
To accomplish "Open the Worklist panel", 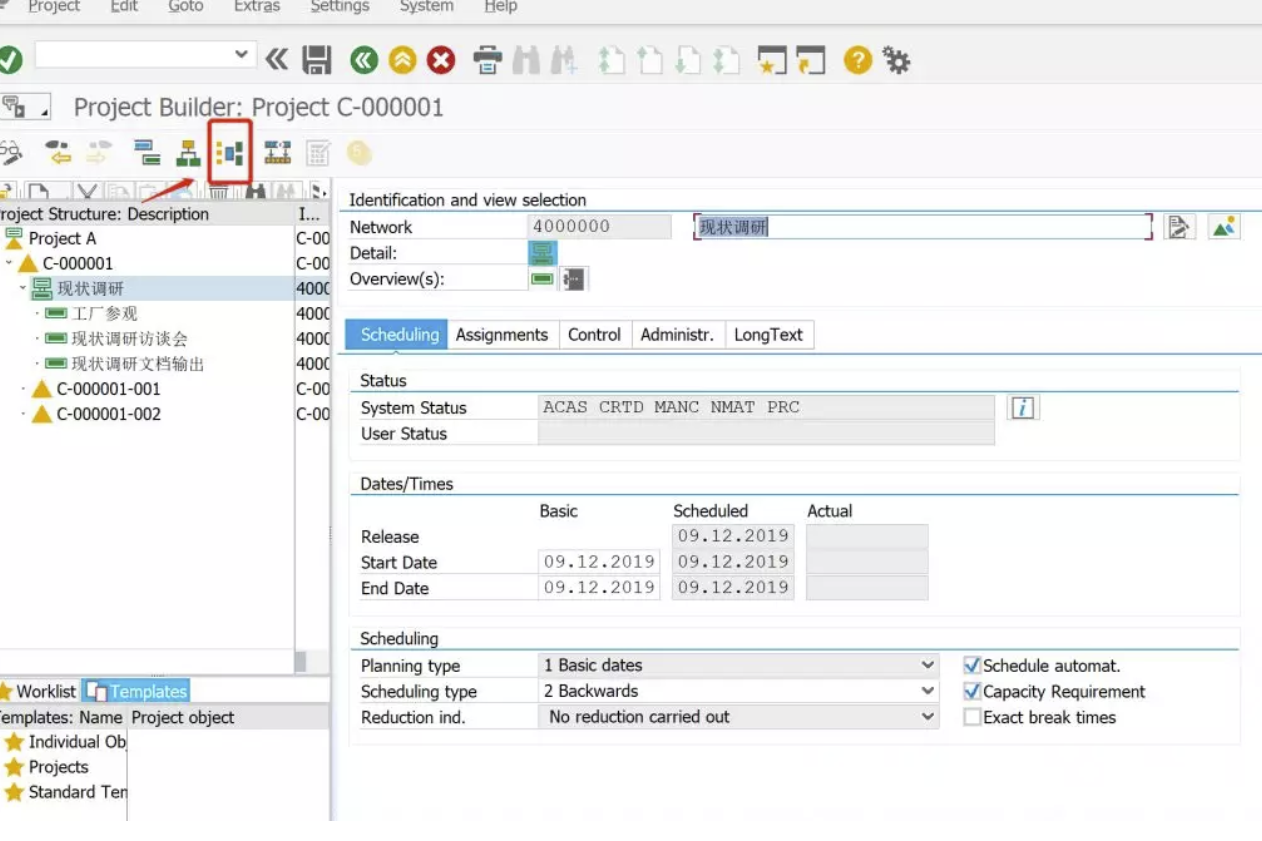I will pos(38,691).
